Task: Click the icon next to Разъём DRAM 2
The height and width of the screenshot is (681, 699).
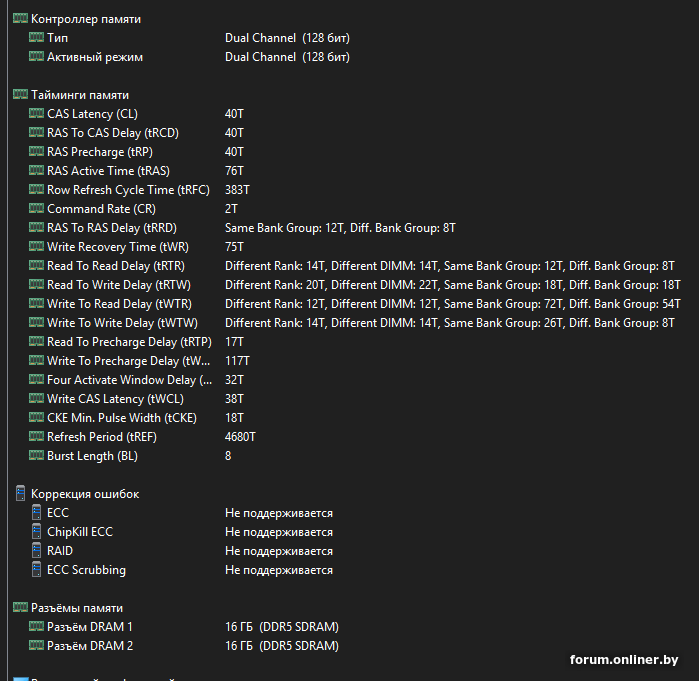Action: pos(37,645)
